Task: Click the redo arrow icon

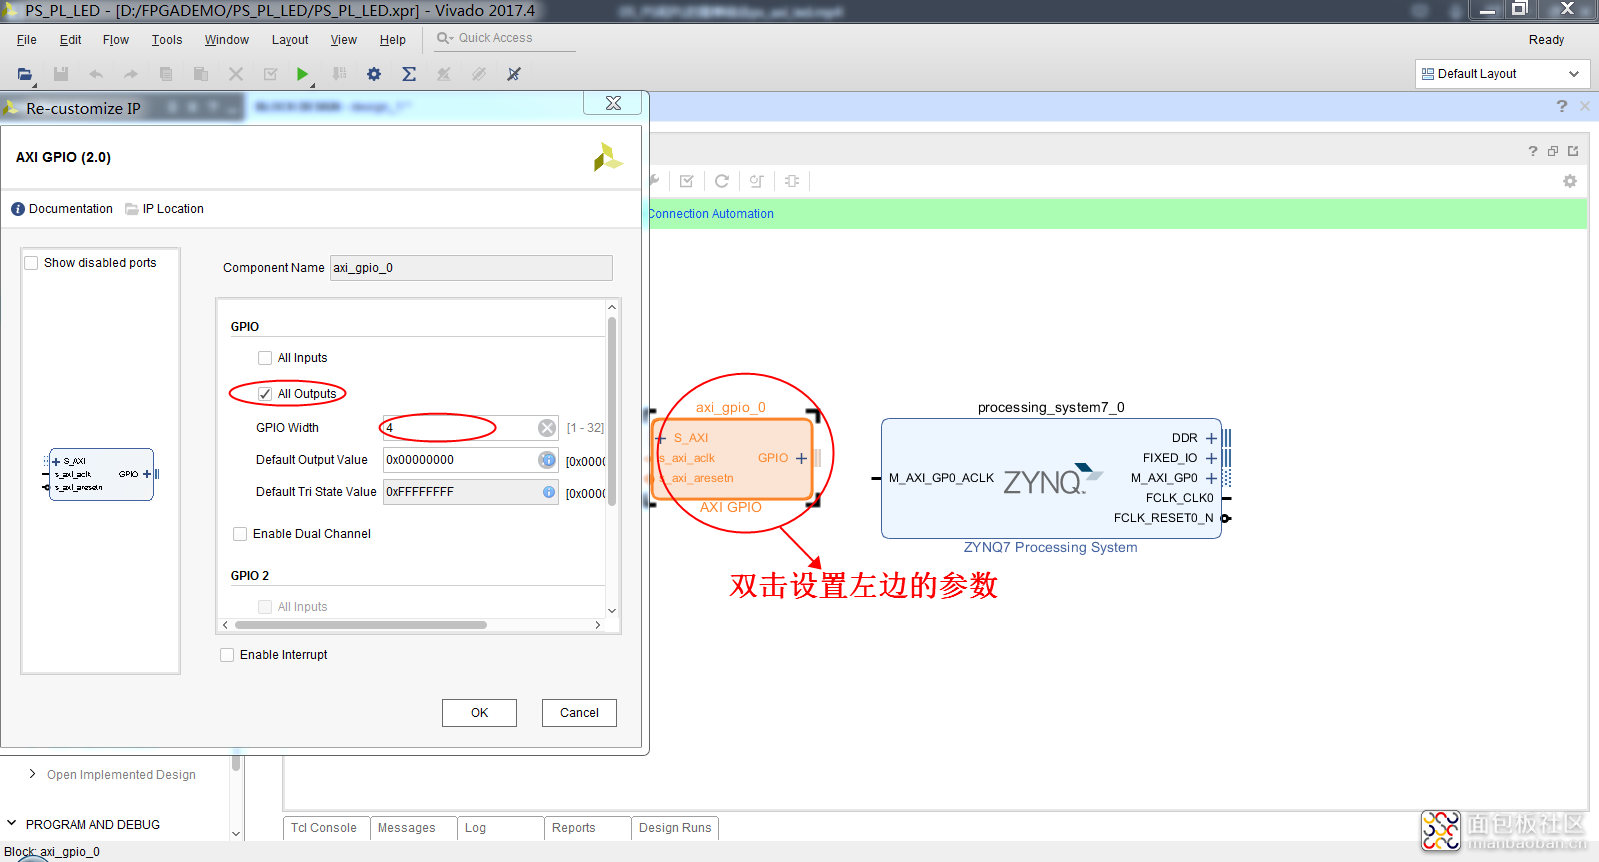Action: [x=131, y=74]
